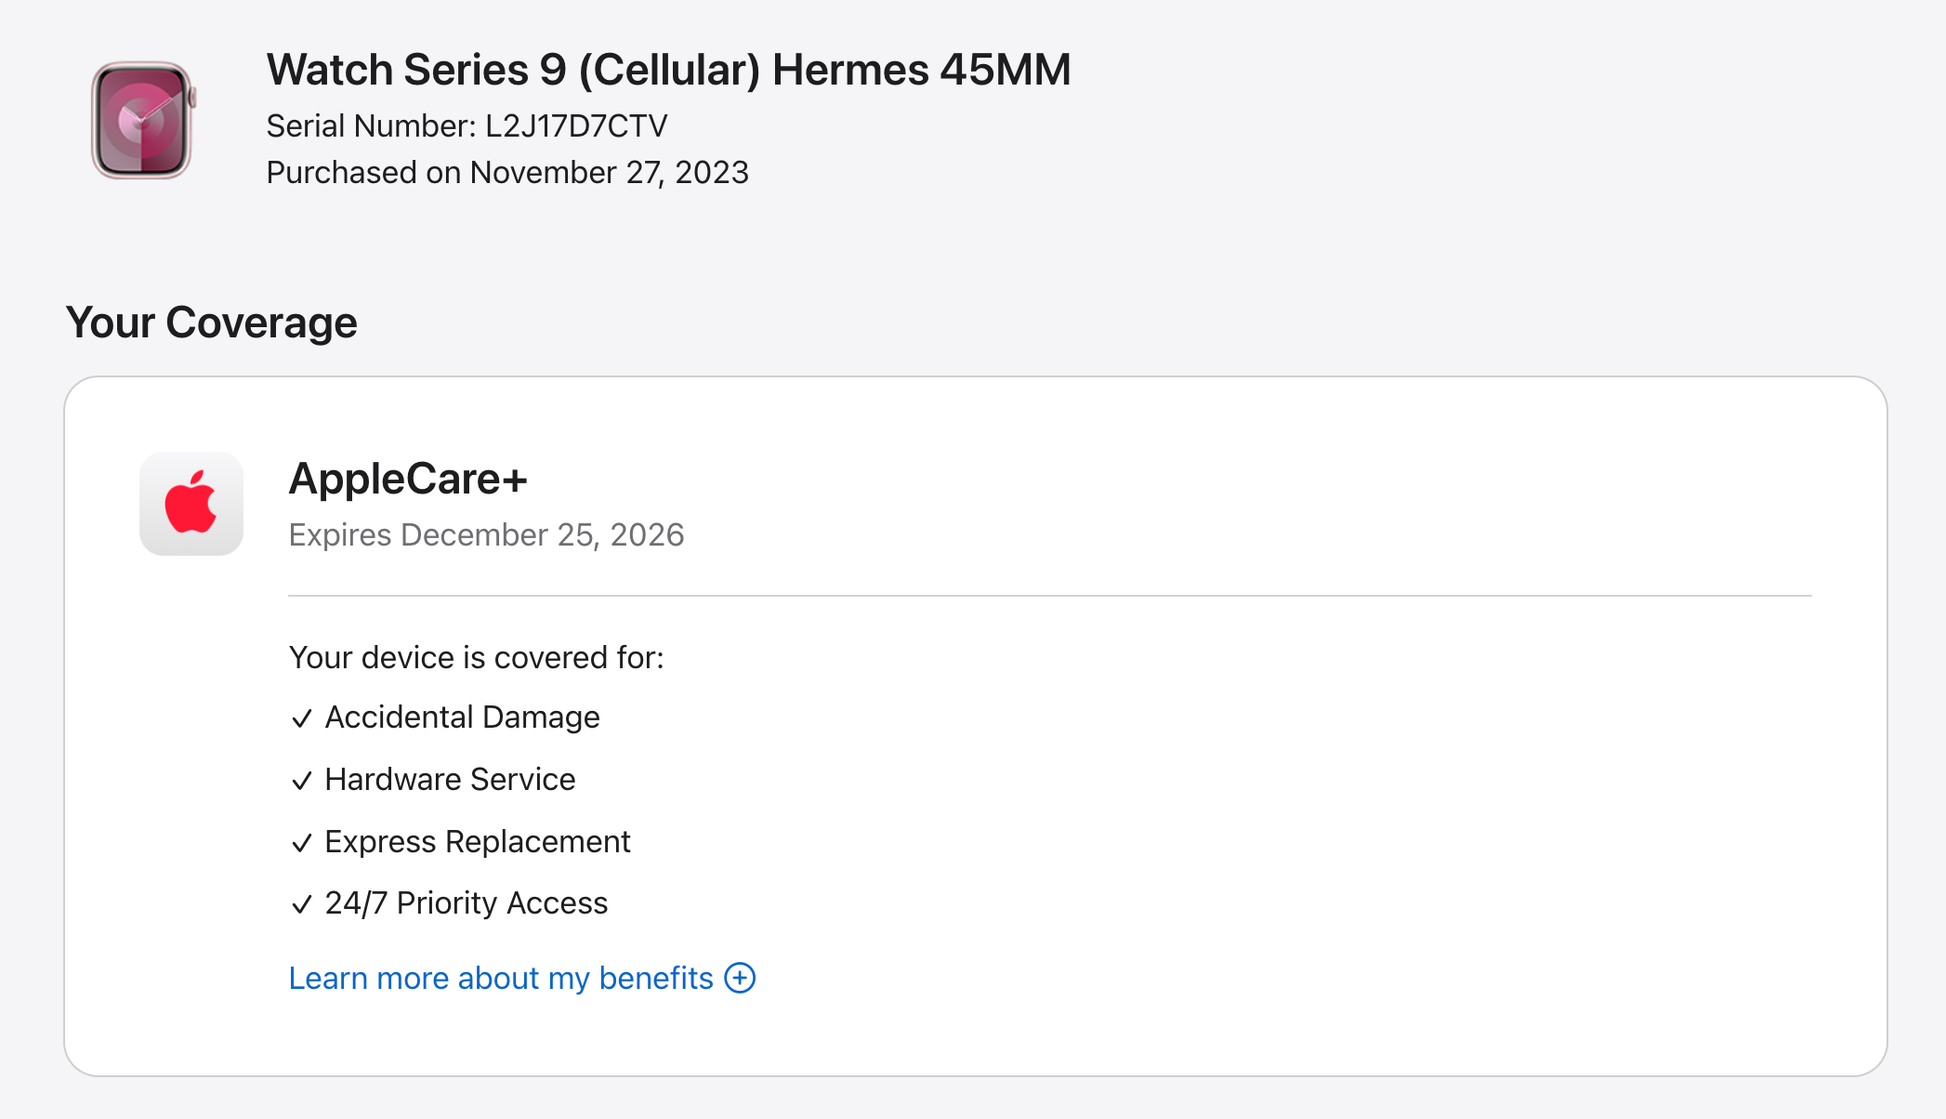The width and height of the screenshot is (1946, 1119).
Task: Click the checkmark beside Express Replacement
Action: [x=301, y=843]
